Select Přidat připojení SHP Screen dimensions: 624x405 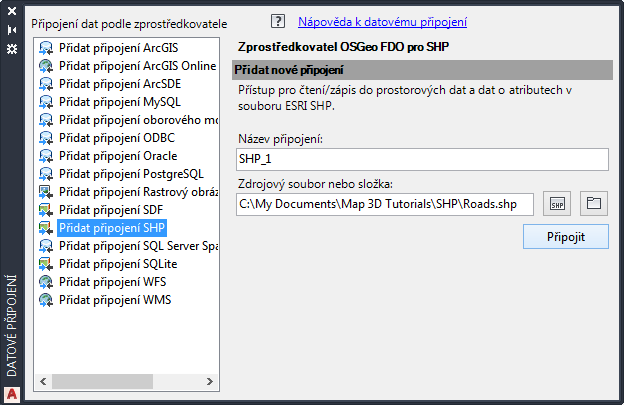112,228
